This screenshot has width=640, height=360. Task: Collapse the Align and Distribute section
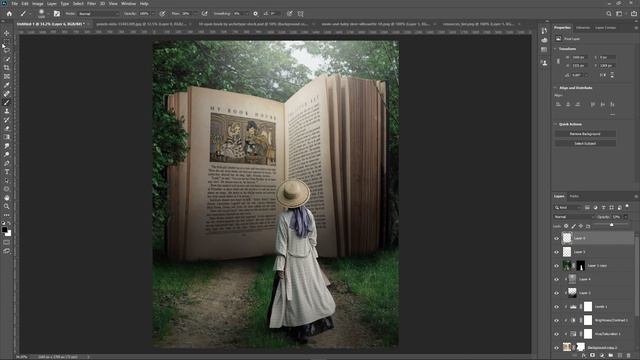(555, 88)
